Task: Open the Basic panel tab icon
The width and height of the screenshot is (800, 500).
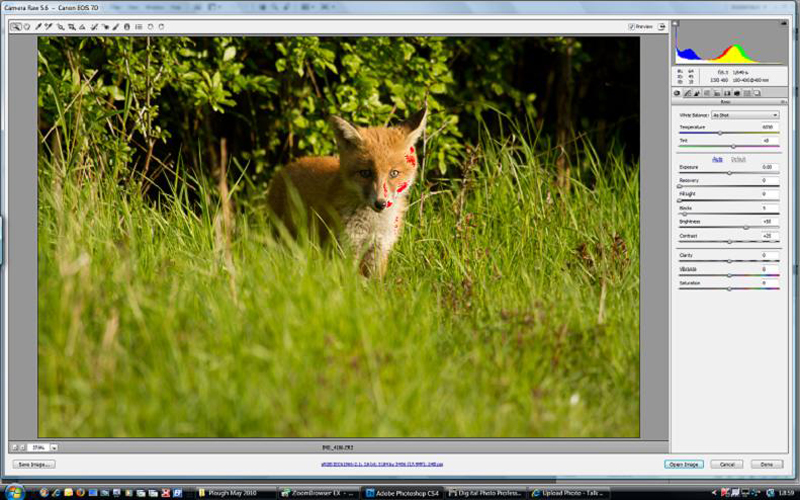Action: tap(677, 93)
